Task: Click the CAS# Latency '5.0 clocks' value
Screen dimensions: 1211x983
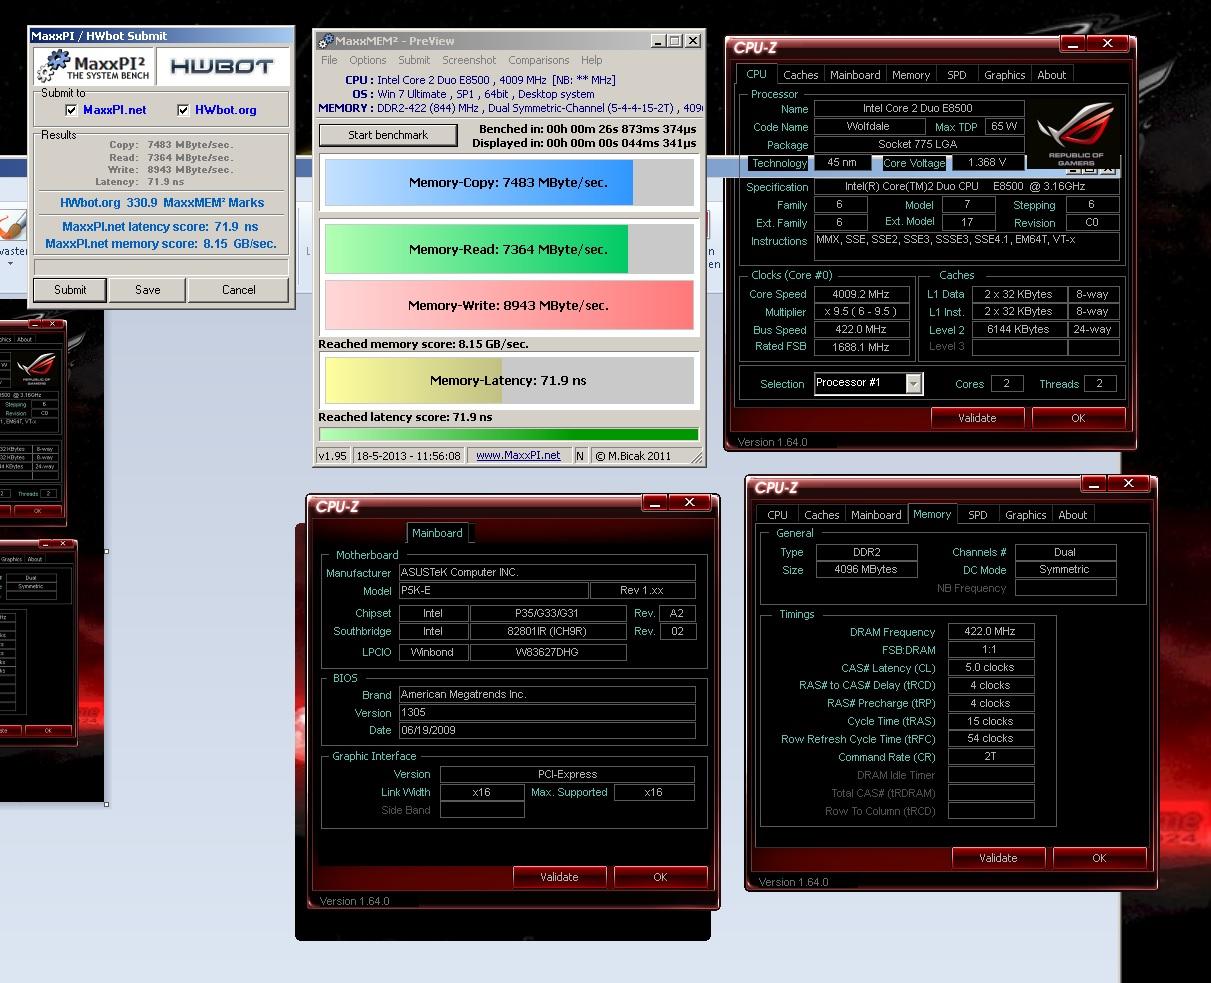Action: click(x=990, y=668)
